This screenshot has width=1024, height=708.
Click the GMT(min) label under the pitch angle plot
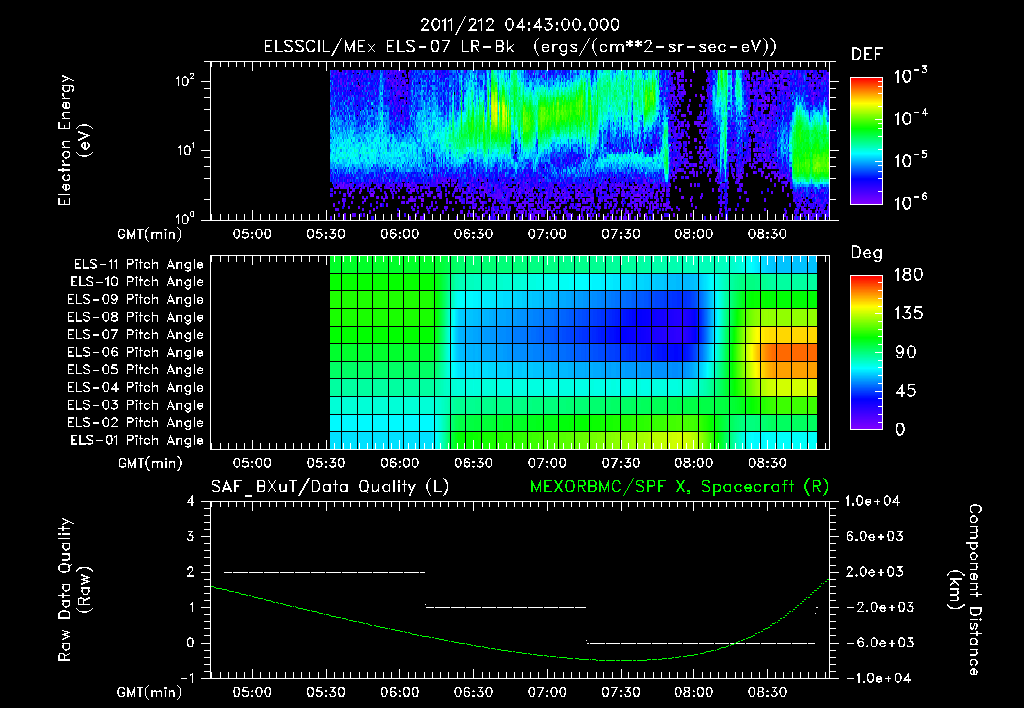coord(150,463)
